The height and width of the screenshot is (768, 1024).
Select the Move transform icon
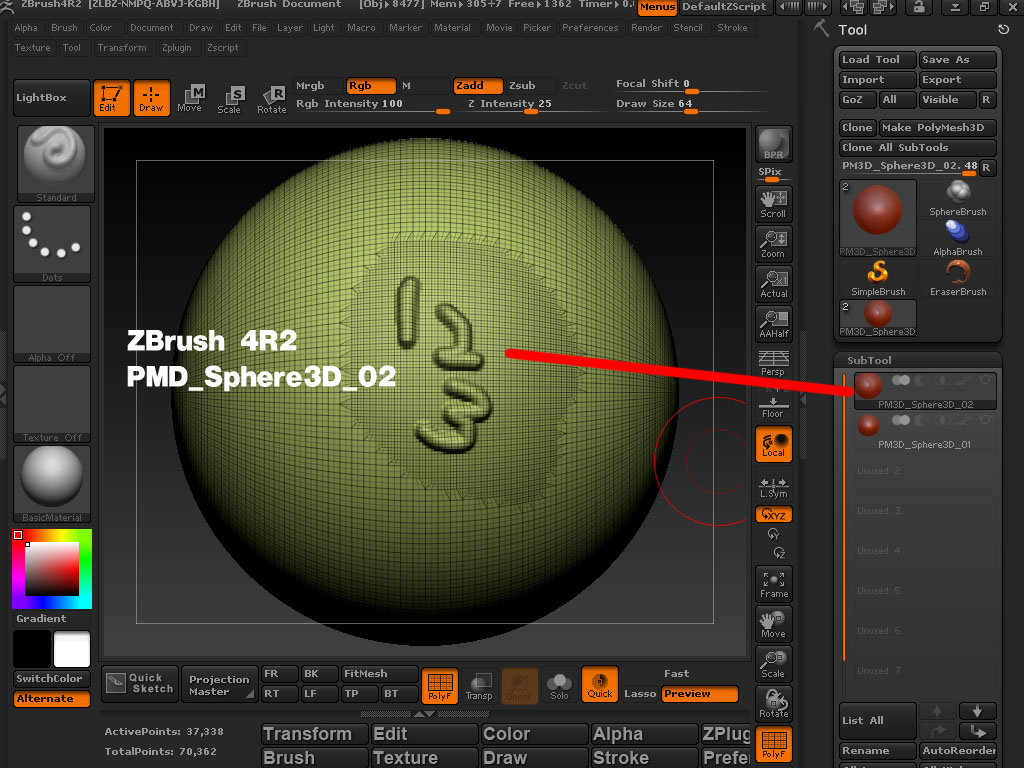click(x=190, y=98)
